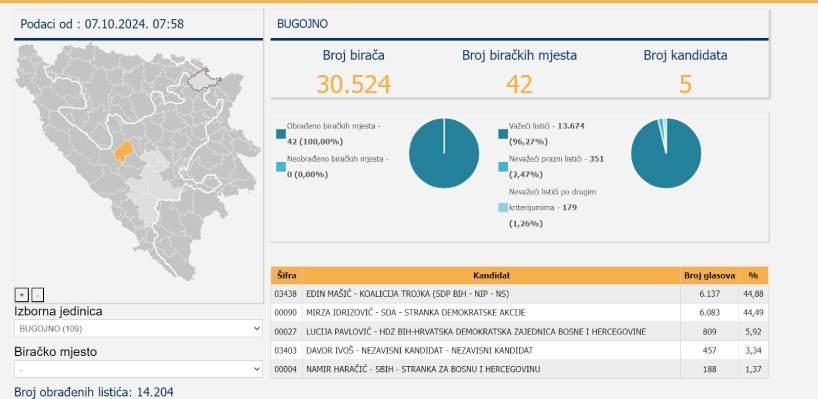Click percentage 3,34
The width and height of the screenshot is (818, 399).
(753, 350)
